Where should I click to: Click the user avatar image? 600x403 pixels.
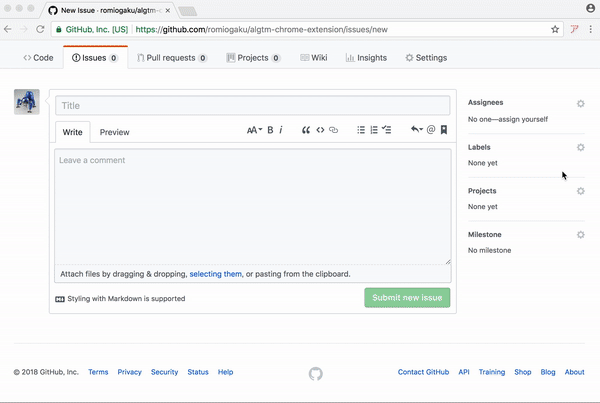point(27,102)
